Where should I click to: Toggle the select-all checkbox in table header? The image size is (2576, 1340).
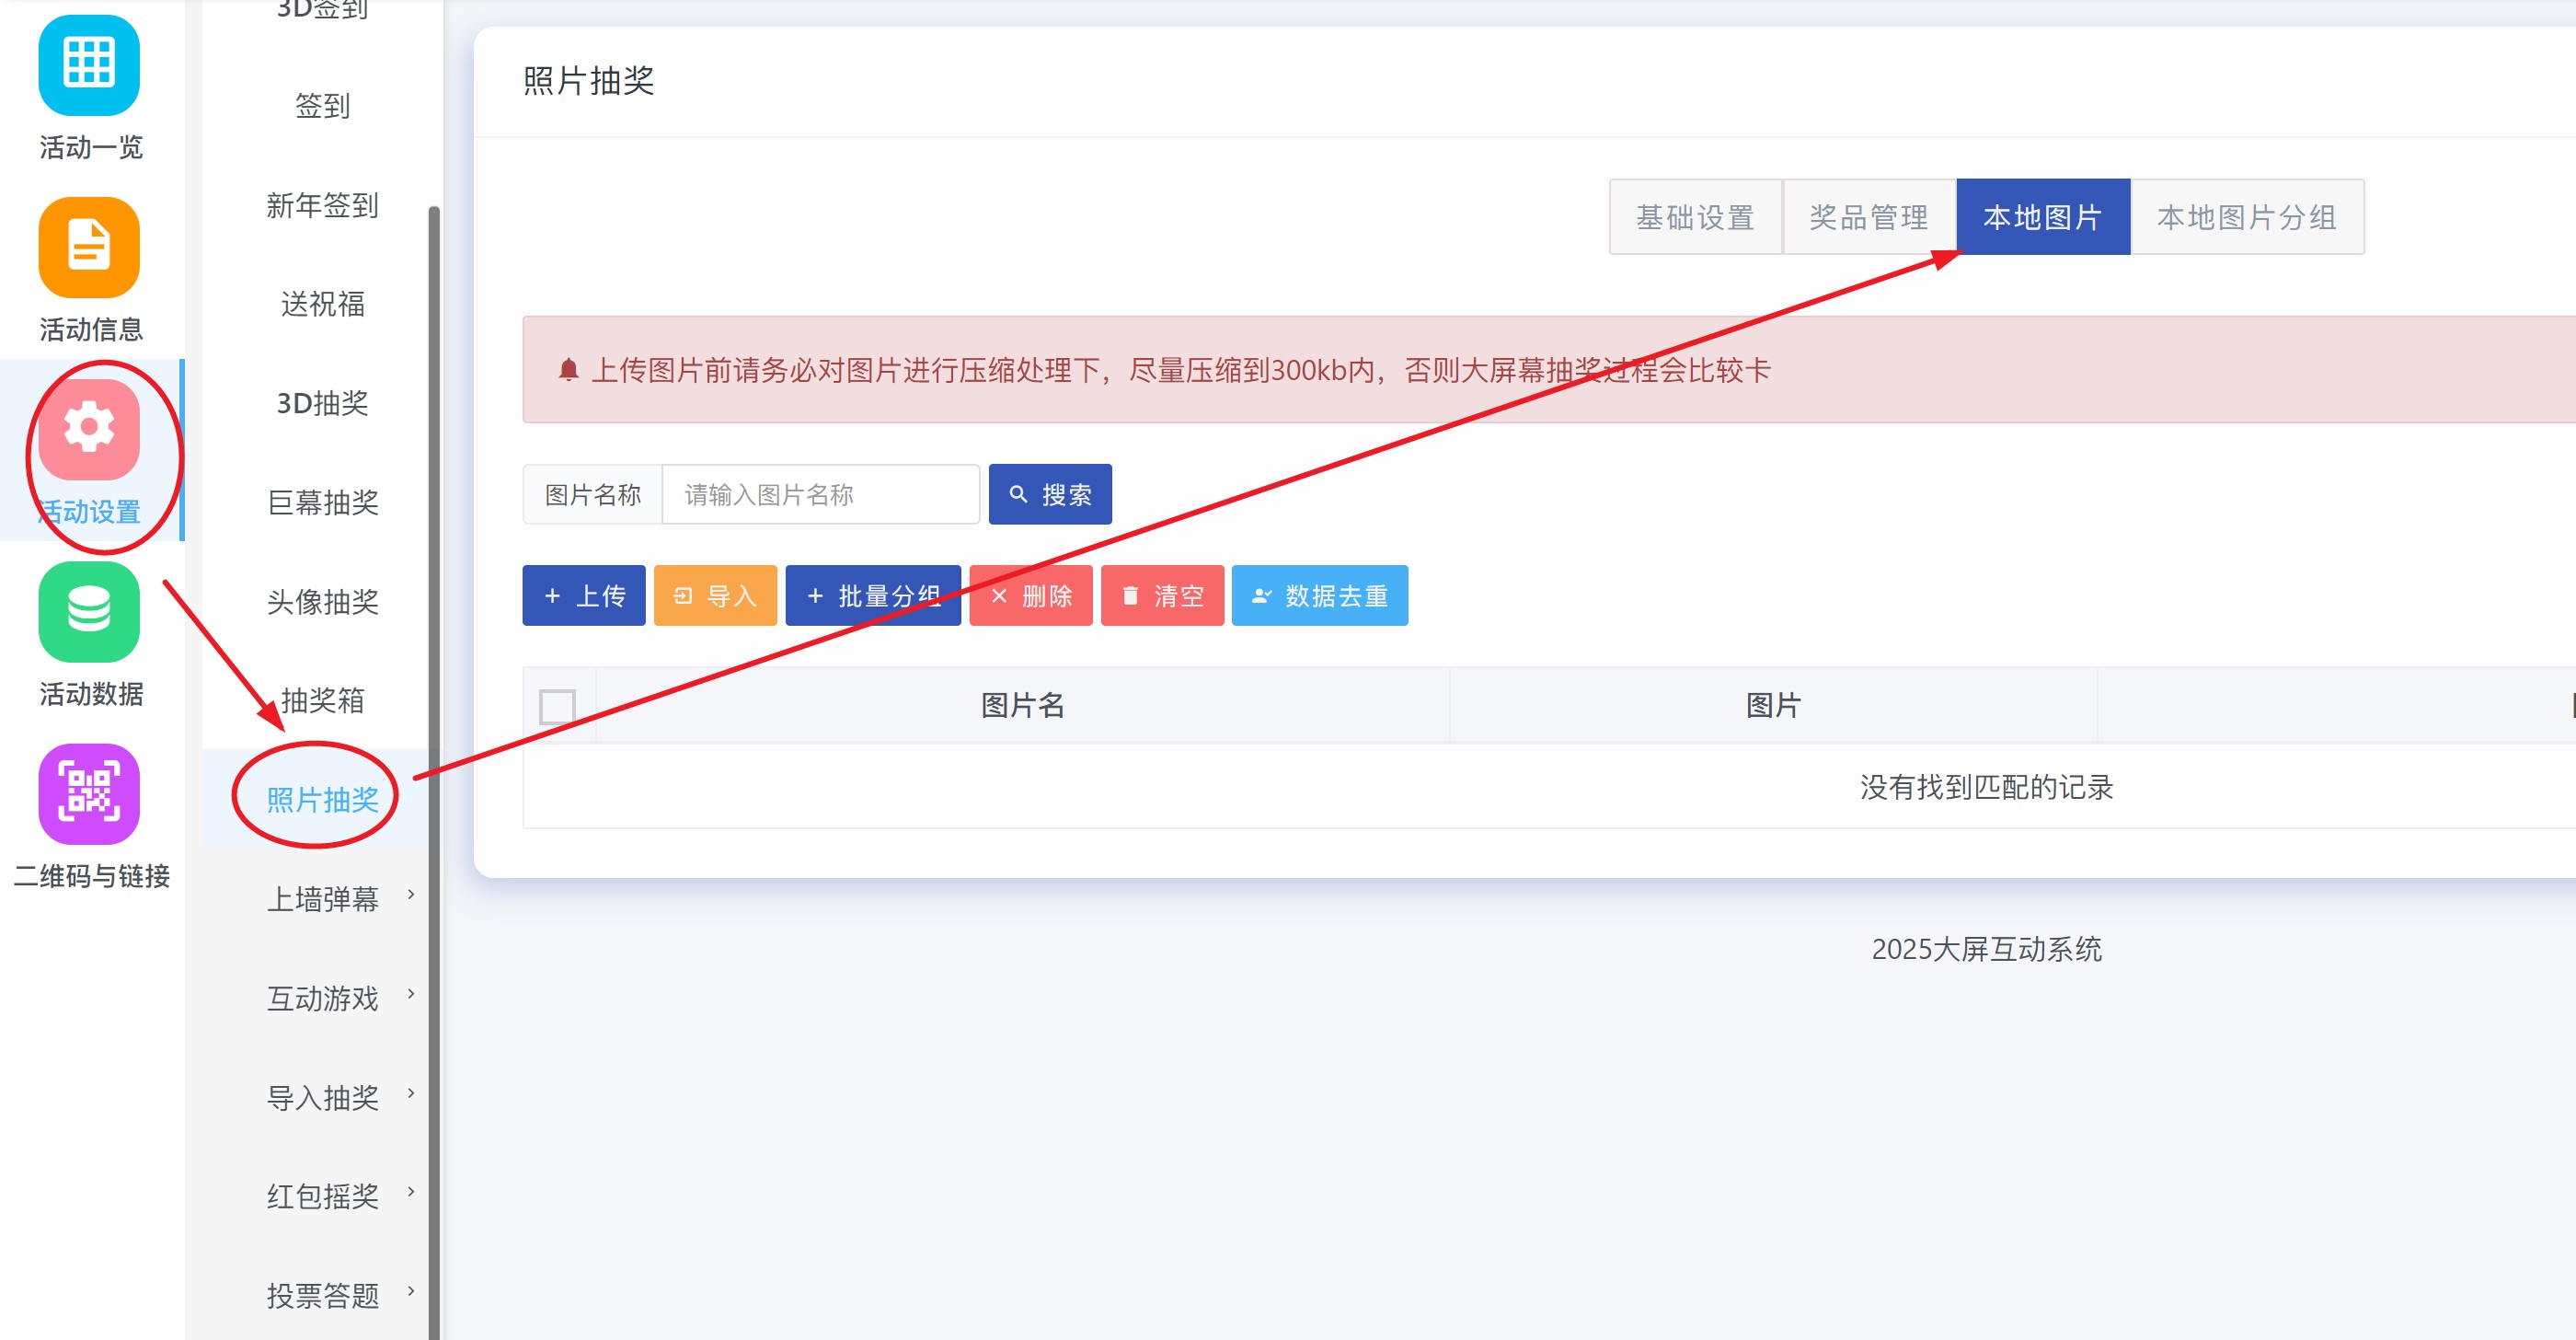point(557,706)
